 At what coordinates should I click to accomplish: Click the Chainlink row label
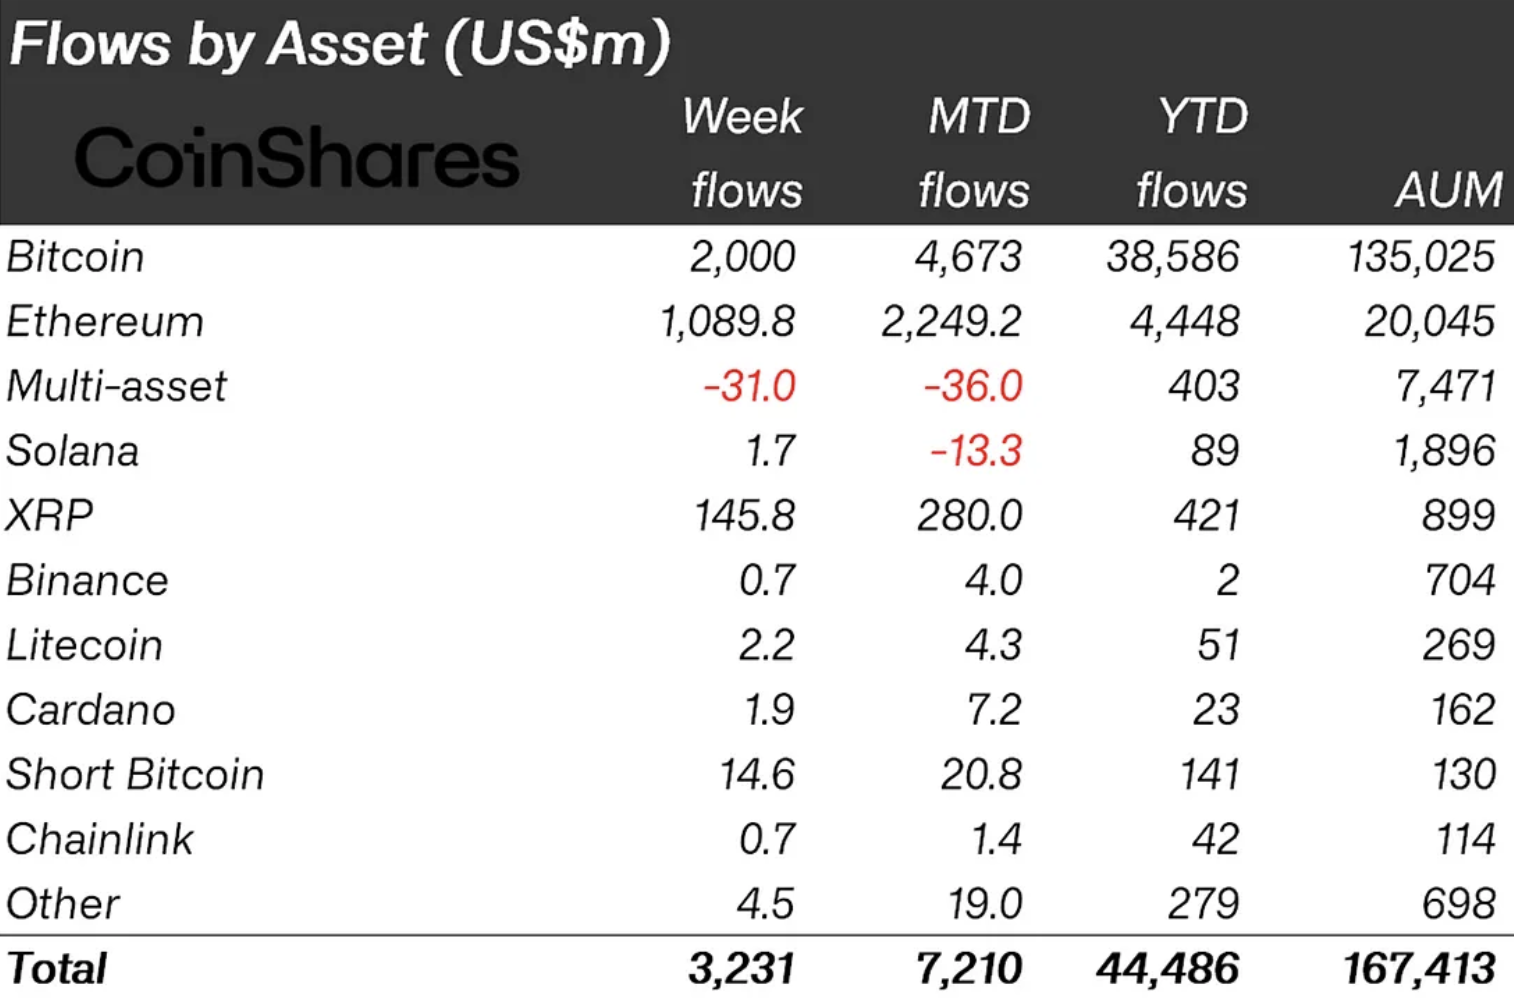click(100, 839)
